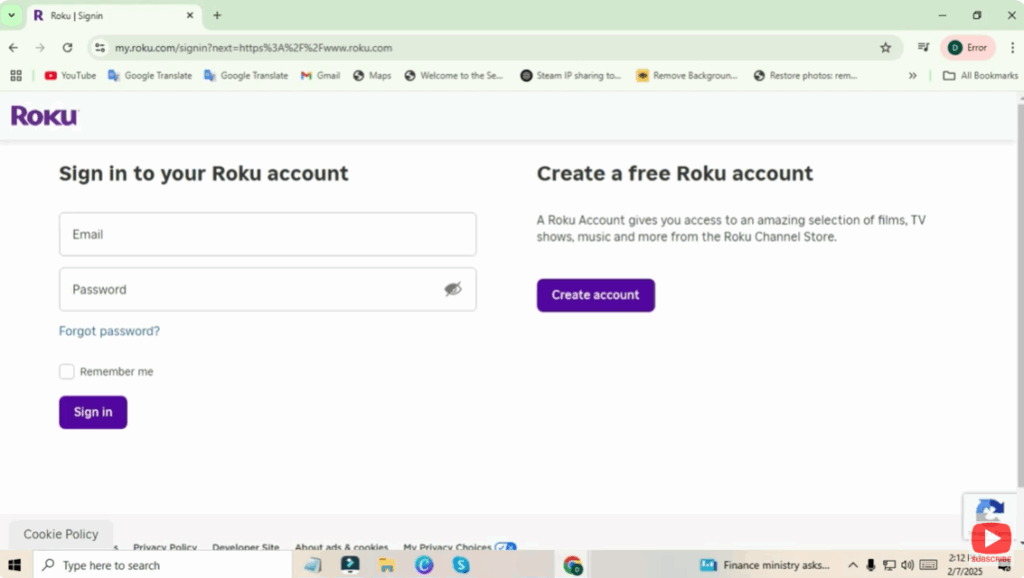Open the YouTube bookmark

[69, 75]
